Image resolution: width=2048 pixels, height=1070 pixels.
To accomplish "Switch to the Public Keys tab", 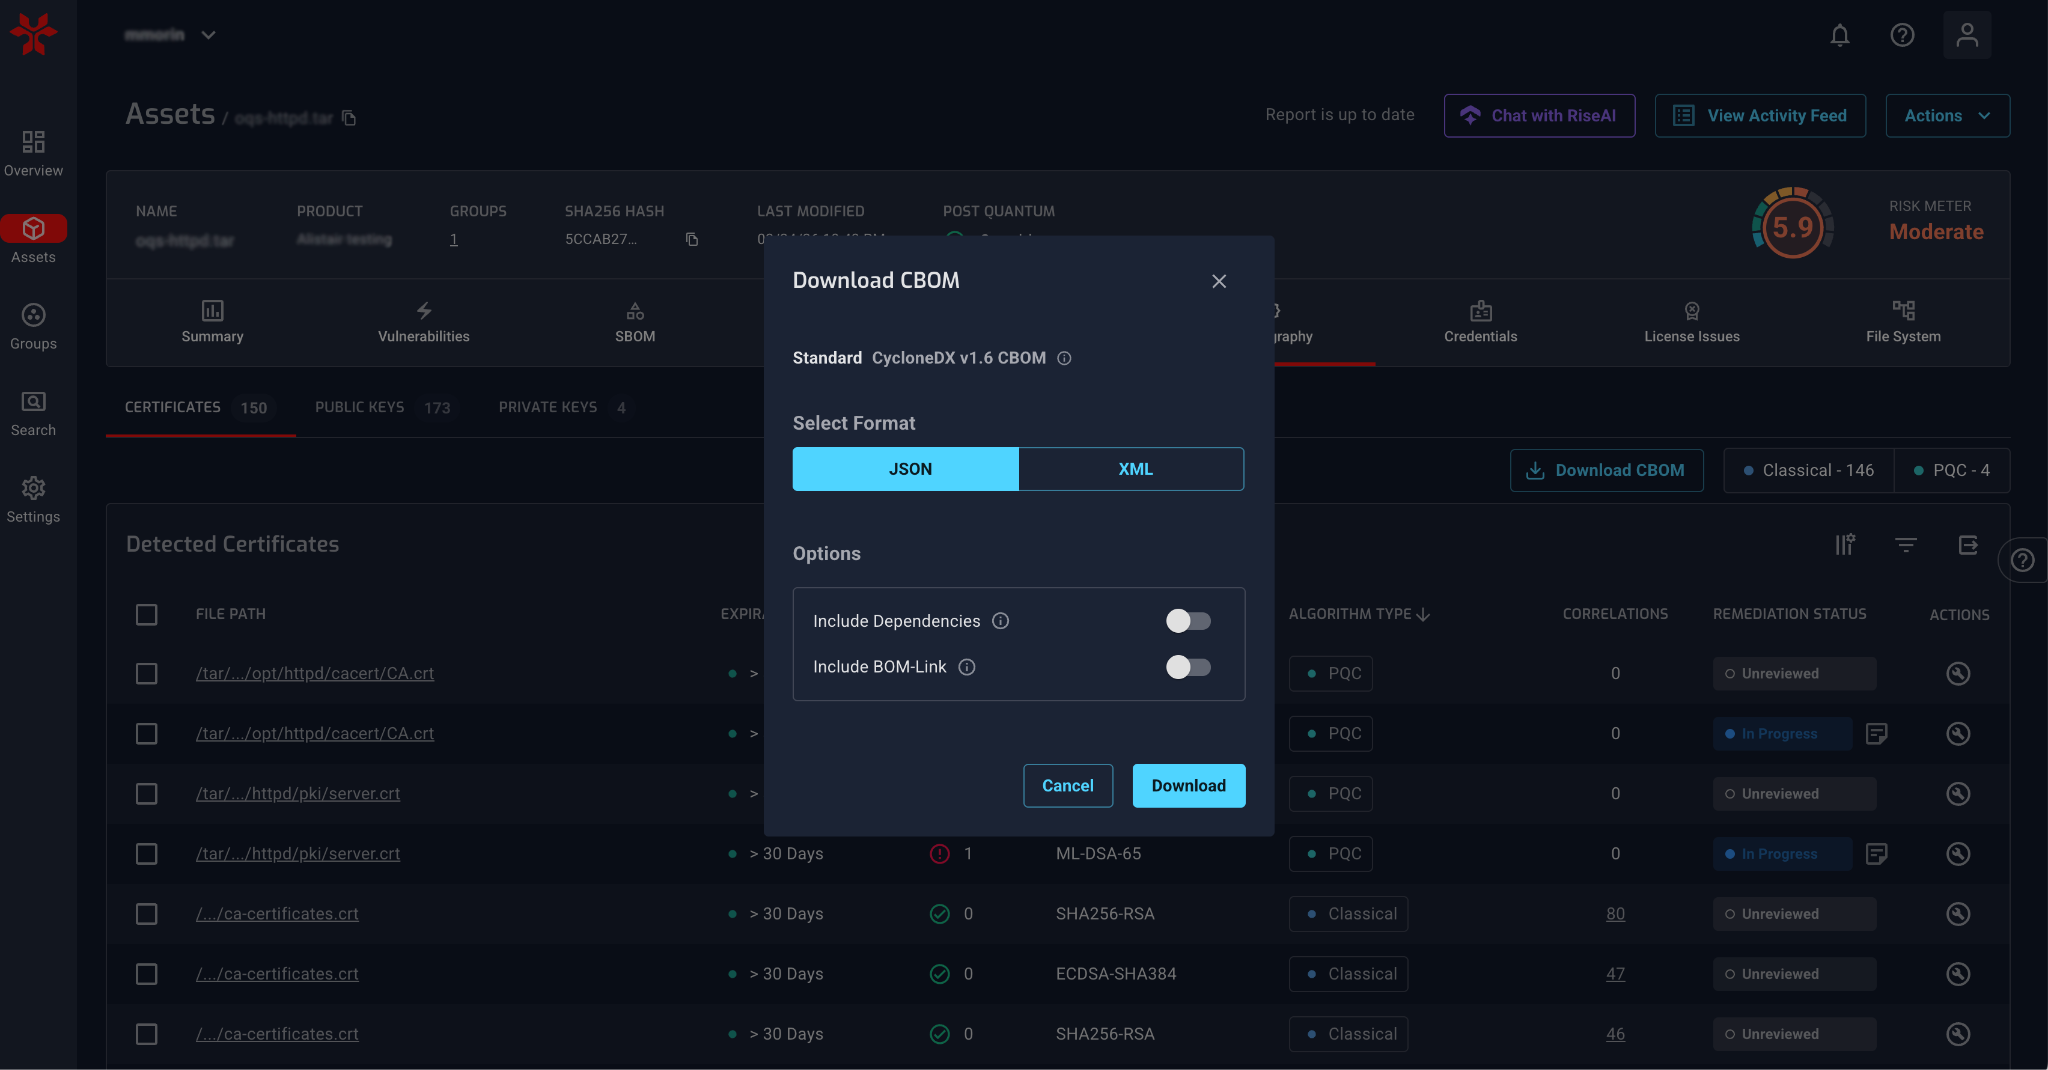I will coord(381,408).
